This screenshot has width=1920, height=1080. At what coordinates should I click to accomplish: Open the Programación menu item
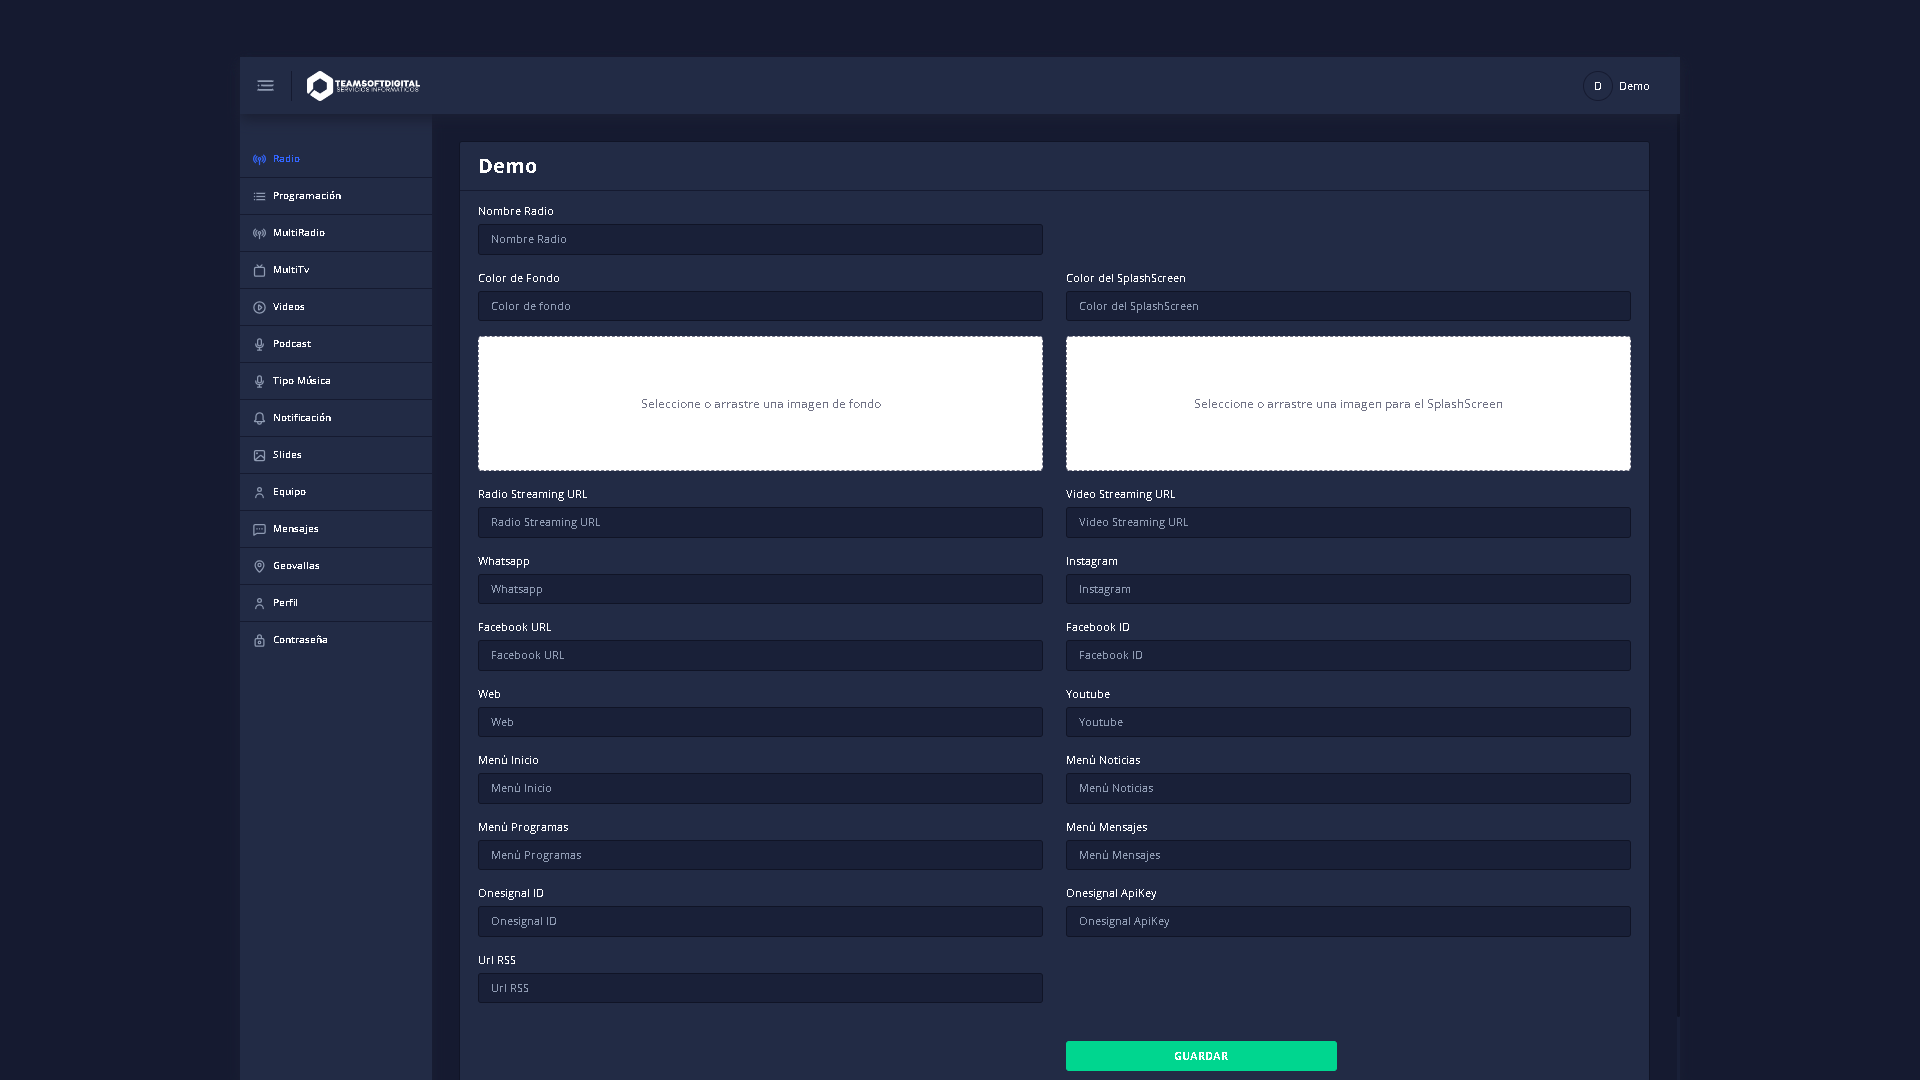pyautogui.click(x=306, y=196)
